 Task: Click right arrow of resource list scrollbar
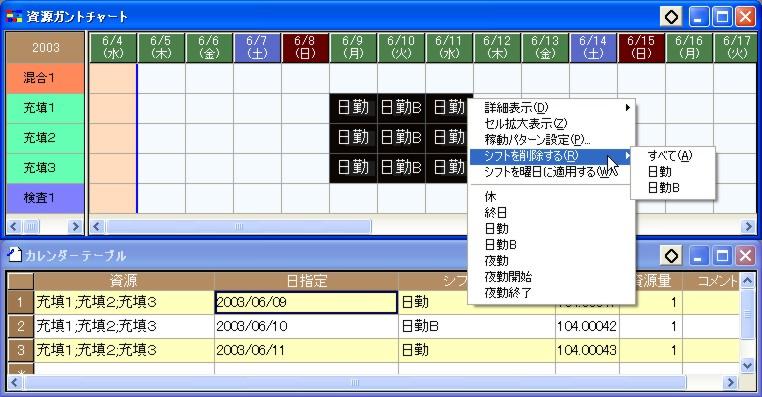point(75,226)
